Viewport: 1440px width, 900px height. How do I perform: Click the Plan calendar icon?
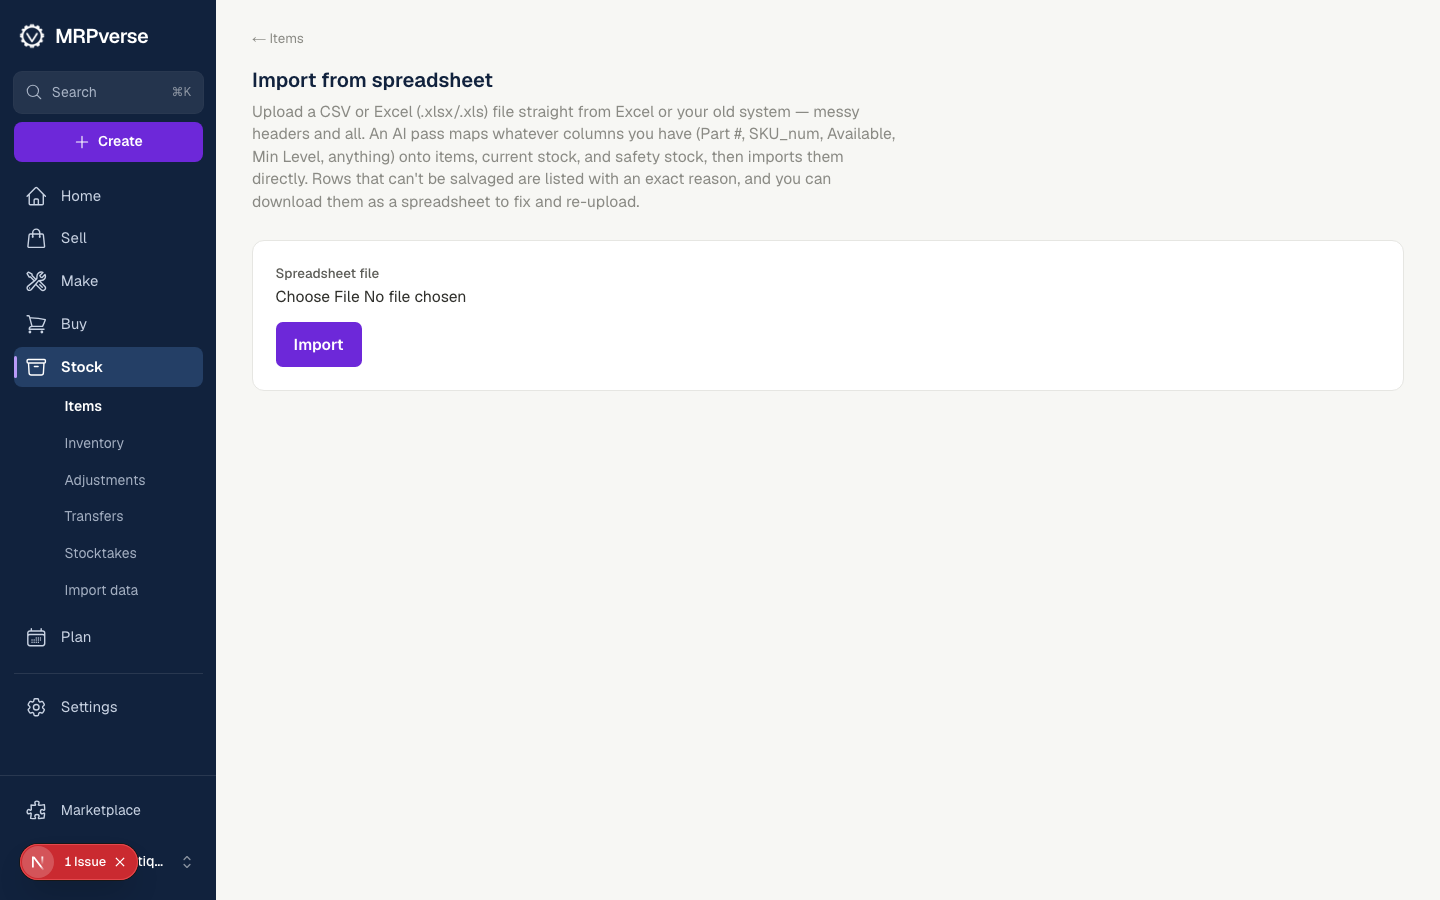click(x=36, y=637)
